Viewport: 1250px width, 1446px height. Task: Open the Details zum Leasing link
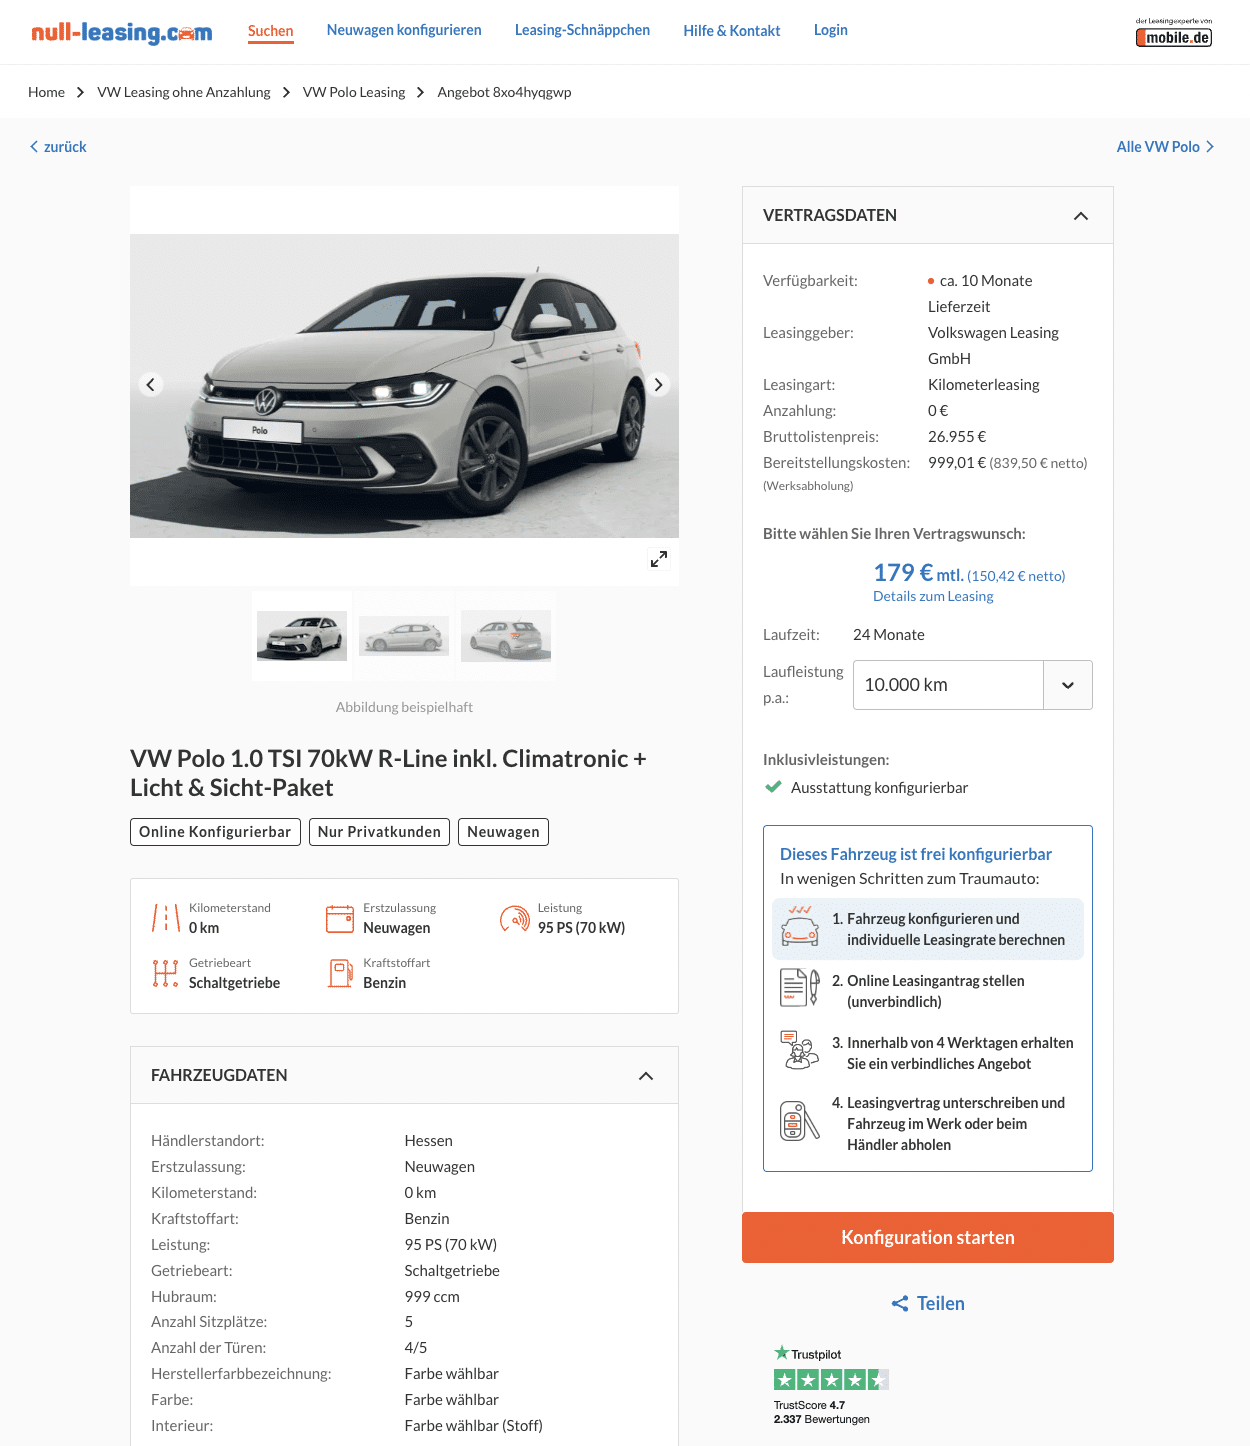pos(933,596)
